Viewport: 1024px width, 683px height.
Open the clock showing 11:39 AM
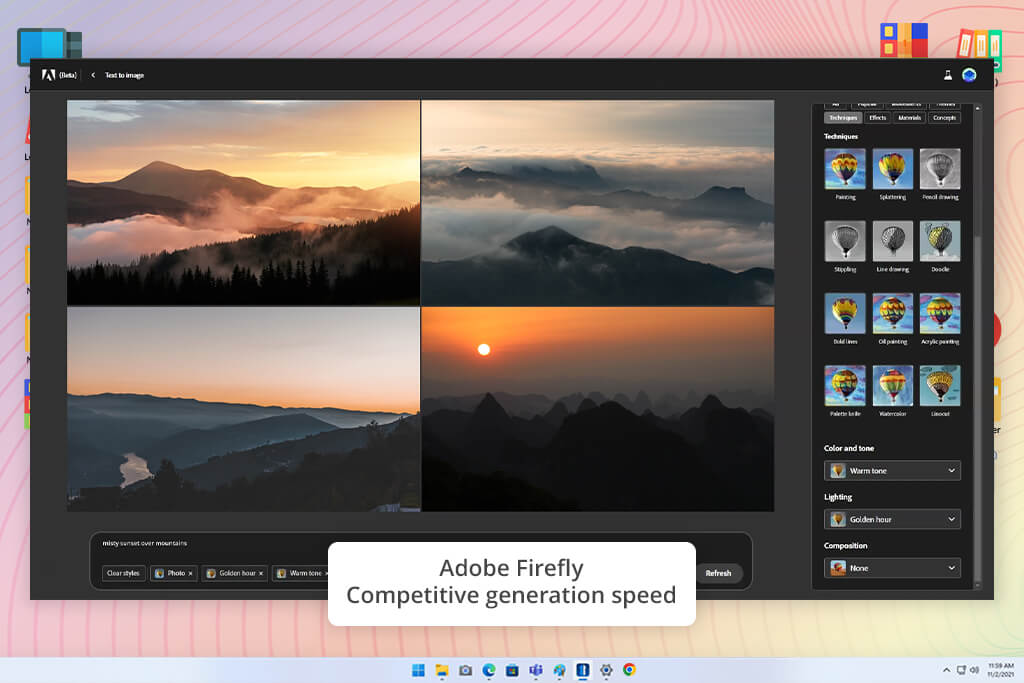[1000, 670]
